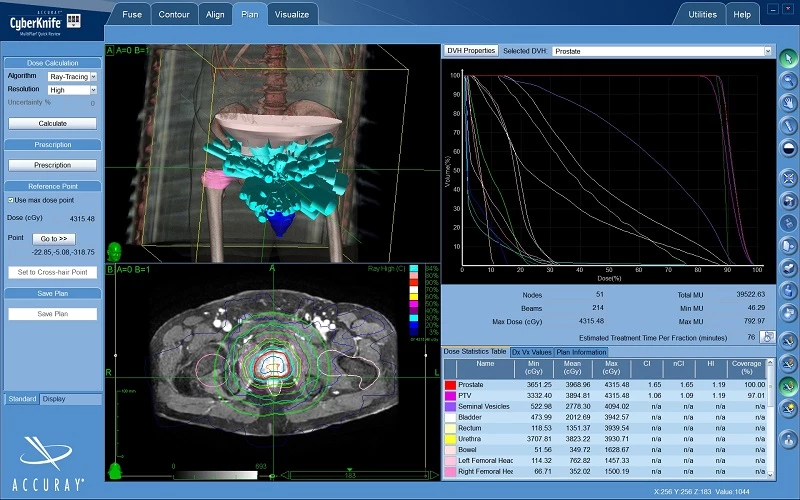
Task: Open the Align tab
Action: pos(215,14)
